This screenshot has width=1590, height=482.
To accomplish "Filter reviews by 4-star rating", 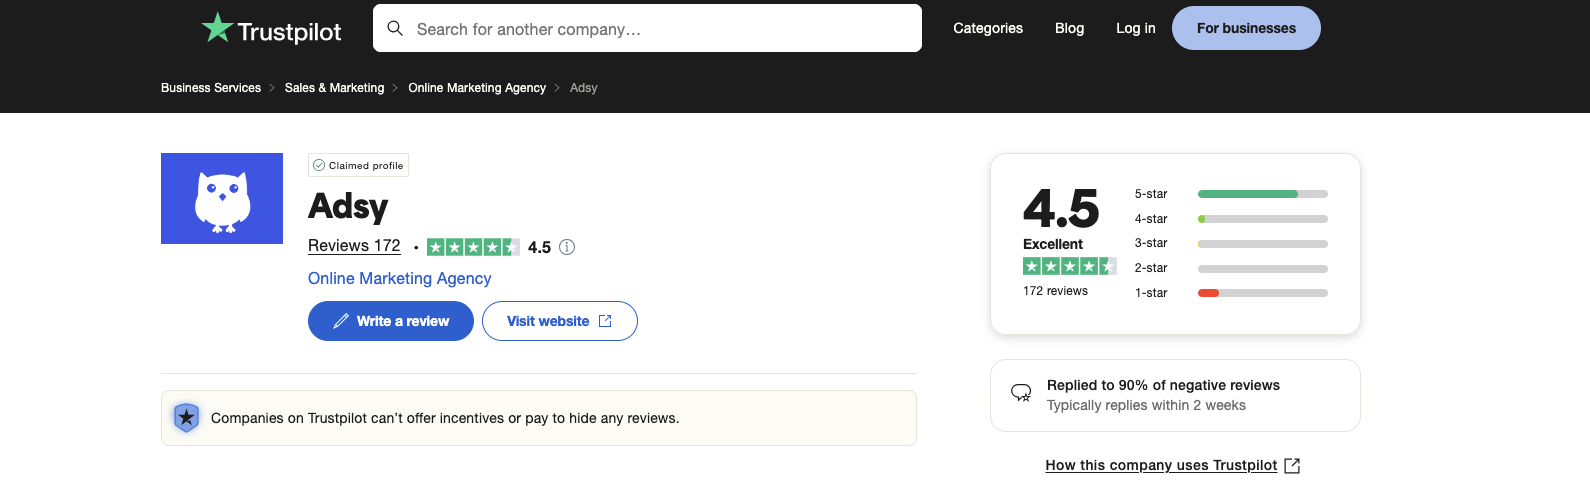I will point(1231,219).
